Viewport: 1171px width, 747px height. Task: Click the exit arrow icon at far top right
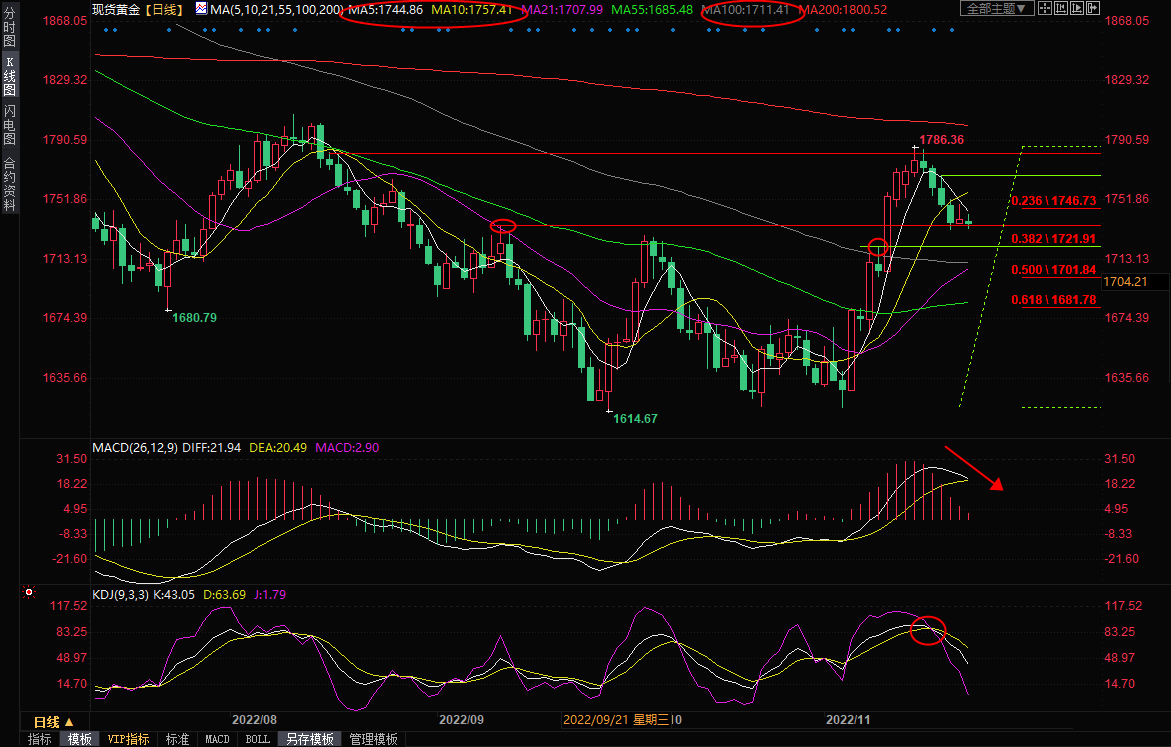pyautogui.click(x=1093, y=8)
